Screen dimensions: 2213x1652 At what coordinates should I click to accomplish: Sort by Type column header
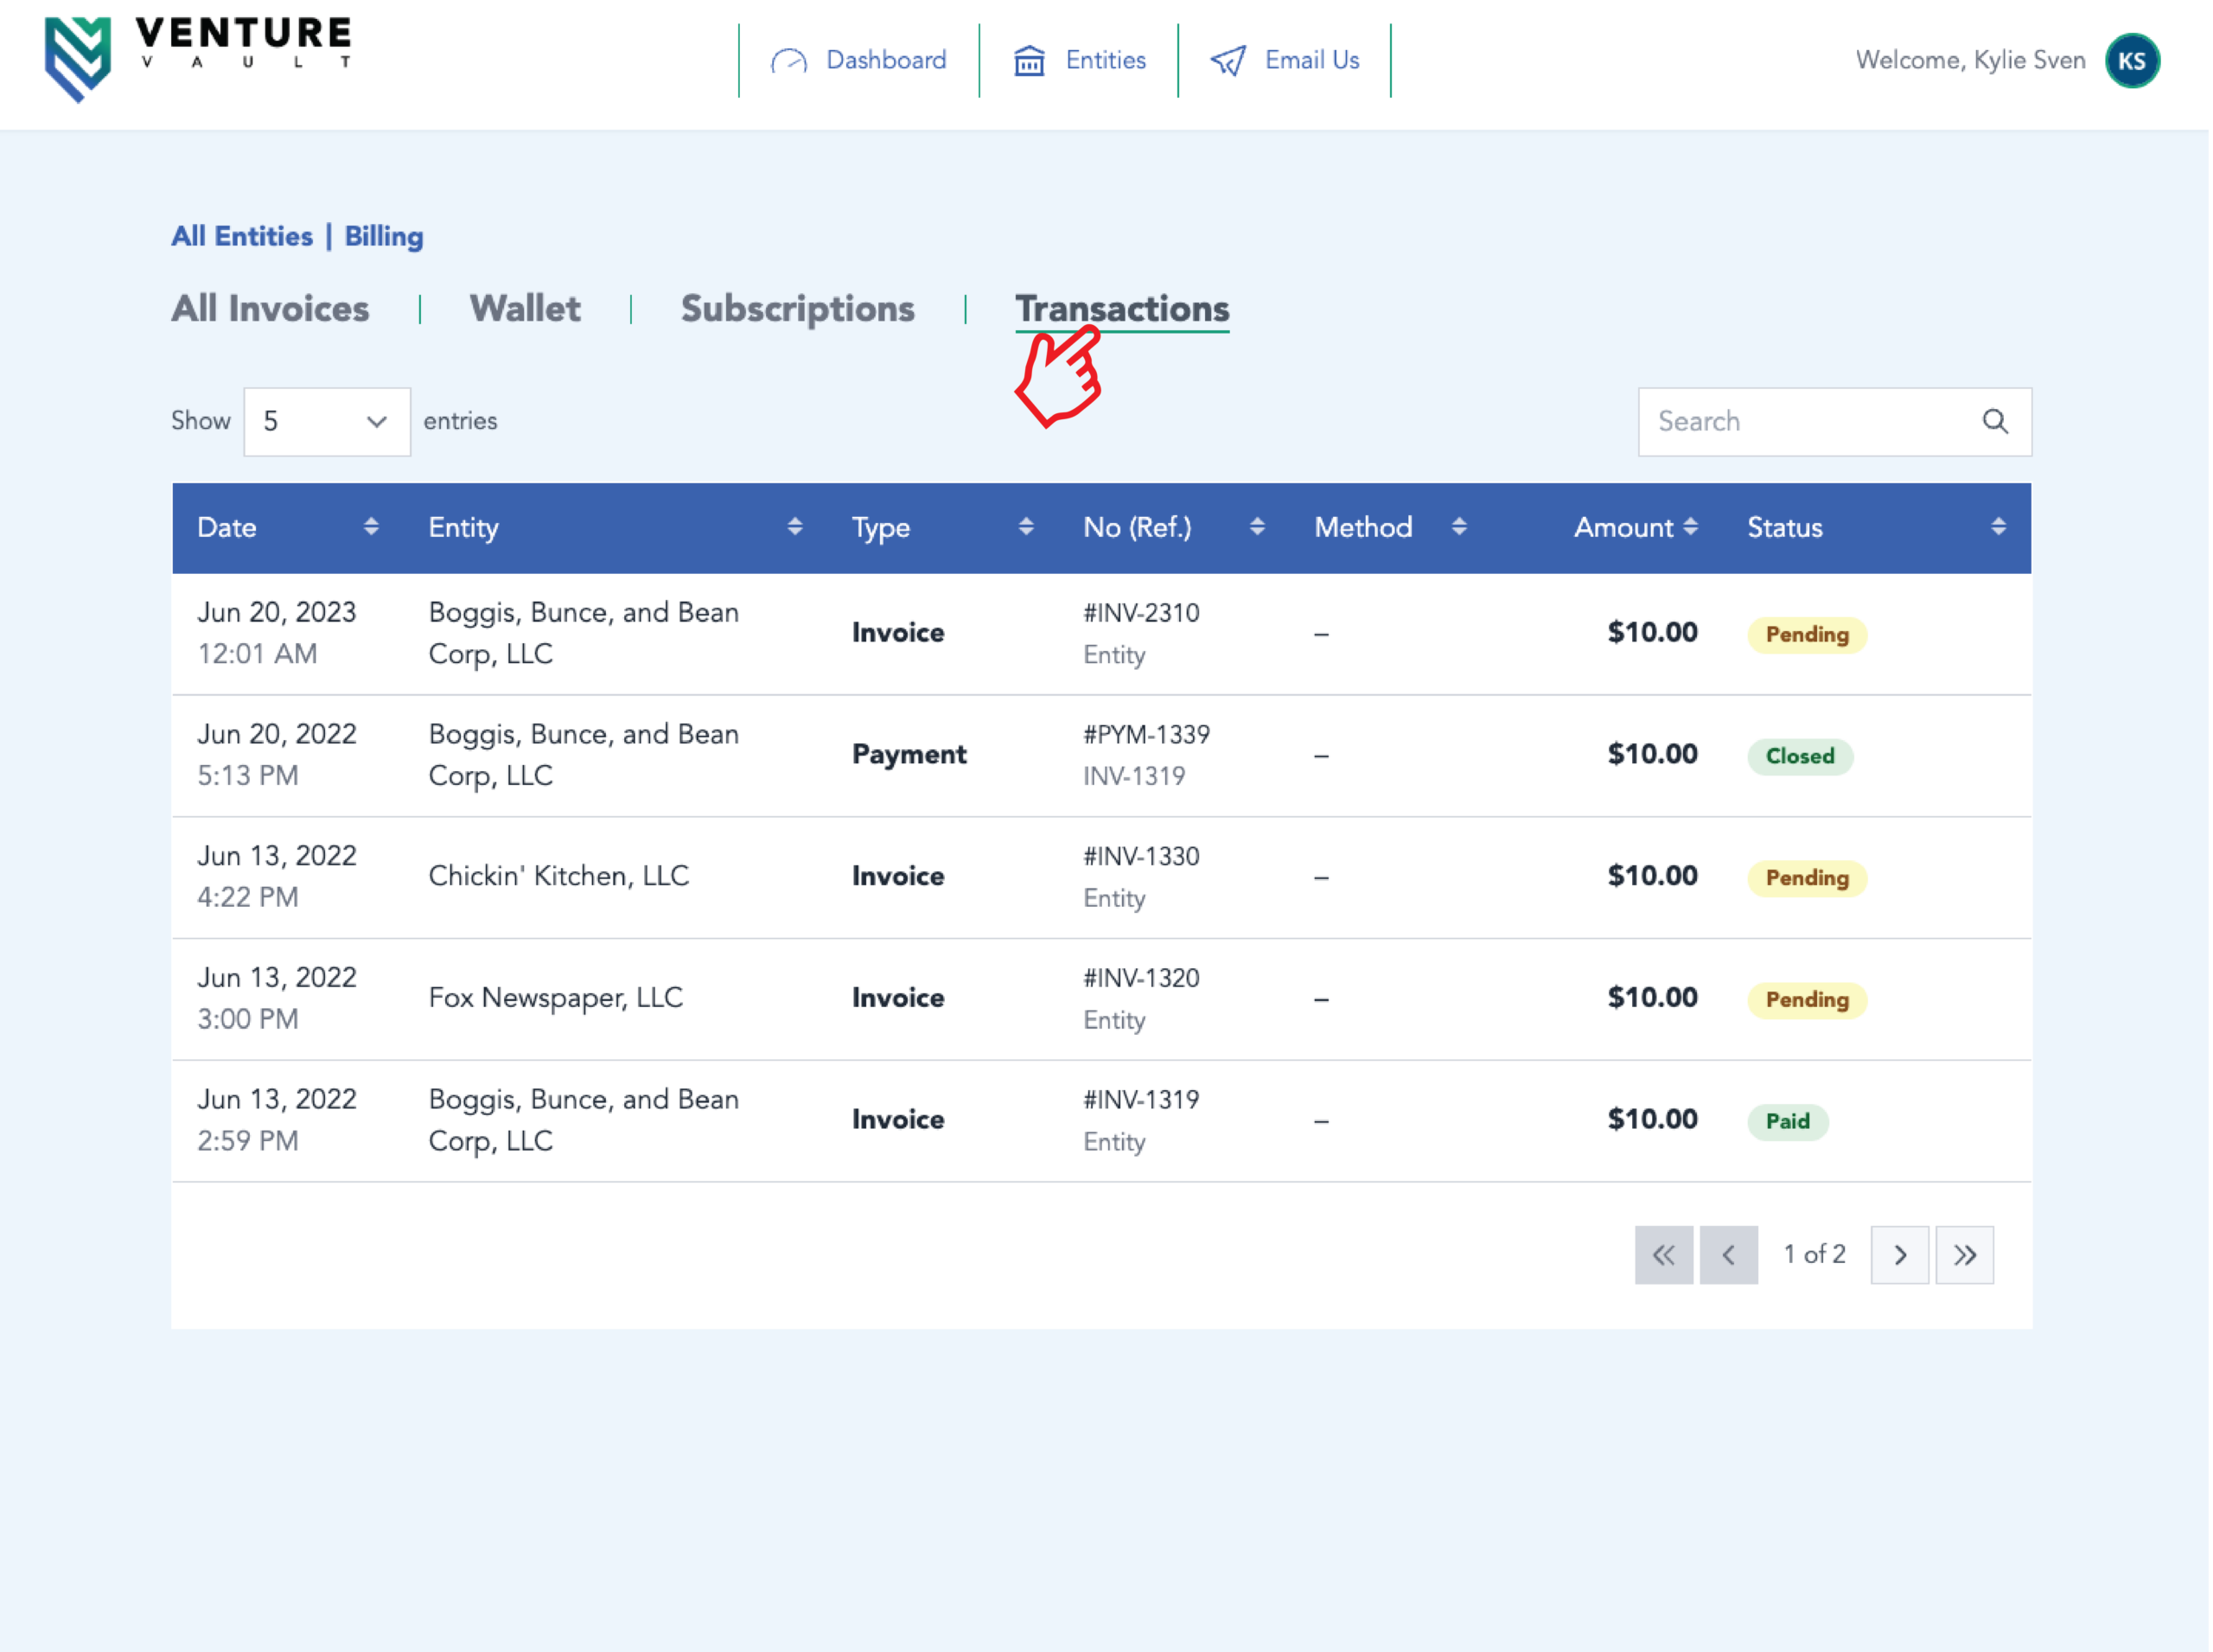881,528
